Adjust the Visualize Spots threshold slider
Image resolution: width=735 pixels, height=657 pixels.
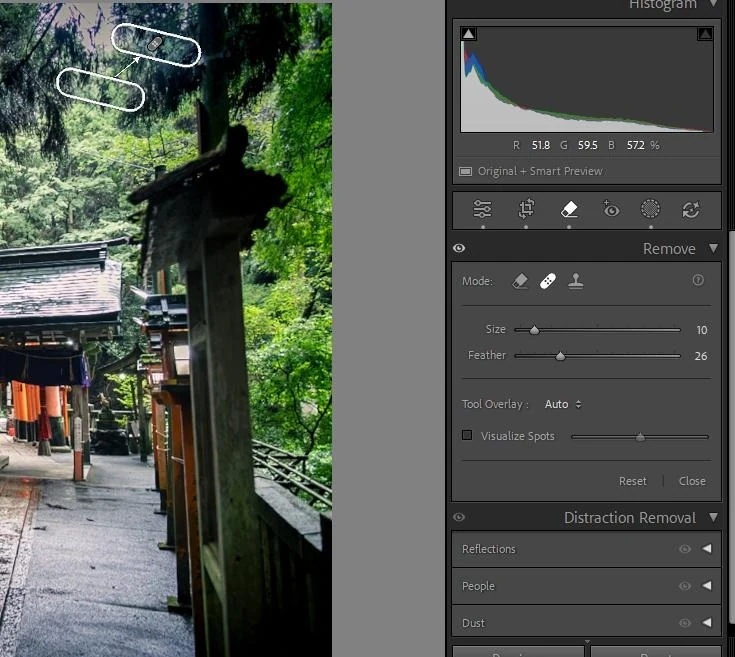tap(640, 437)
